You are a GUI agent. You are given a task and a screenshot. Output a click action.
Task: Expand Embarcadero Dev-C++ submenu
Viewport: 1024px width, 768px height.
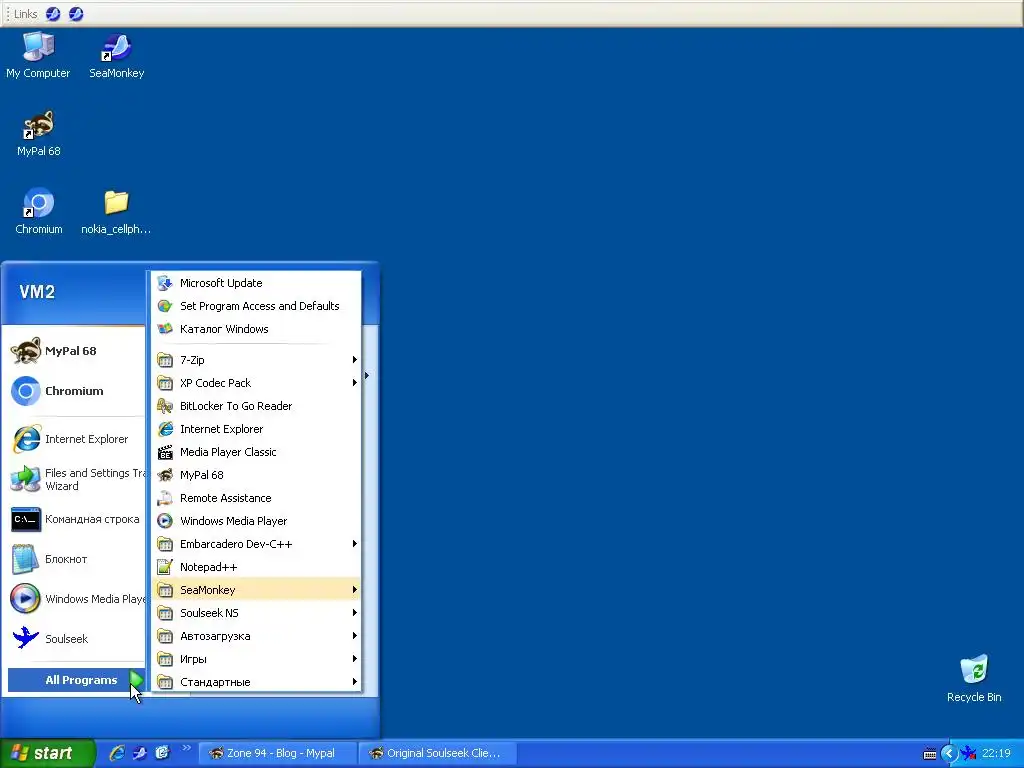point(257,544)
